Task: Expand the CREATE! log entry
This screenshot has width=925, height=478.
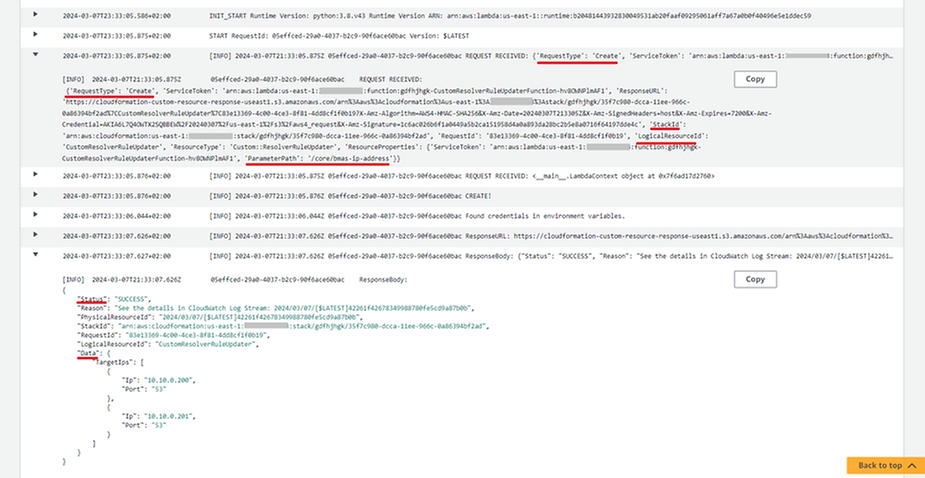Action: click(37, 194)
